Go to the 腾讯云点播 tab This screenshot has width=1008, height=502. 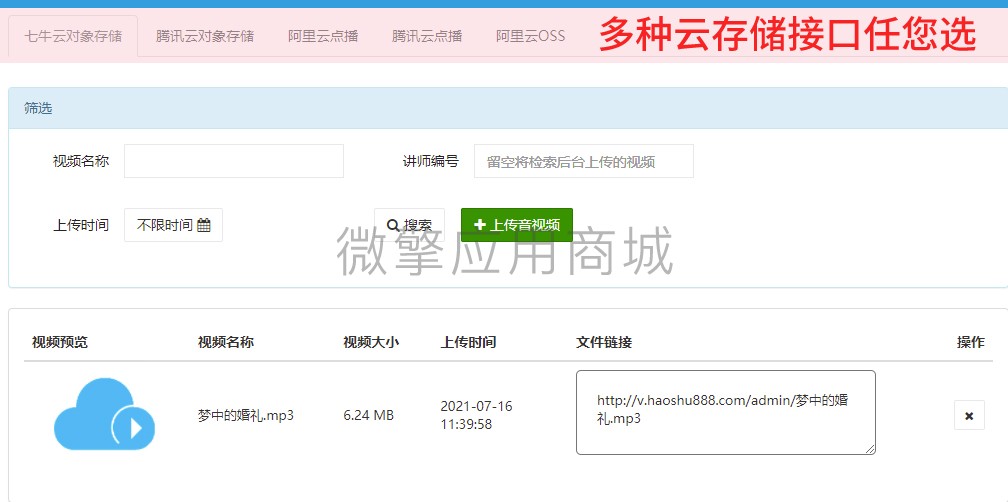[427, 36]
